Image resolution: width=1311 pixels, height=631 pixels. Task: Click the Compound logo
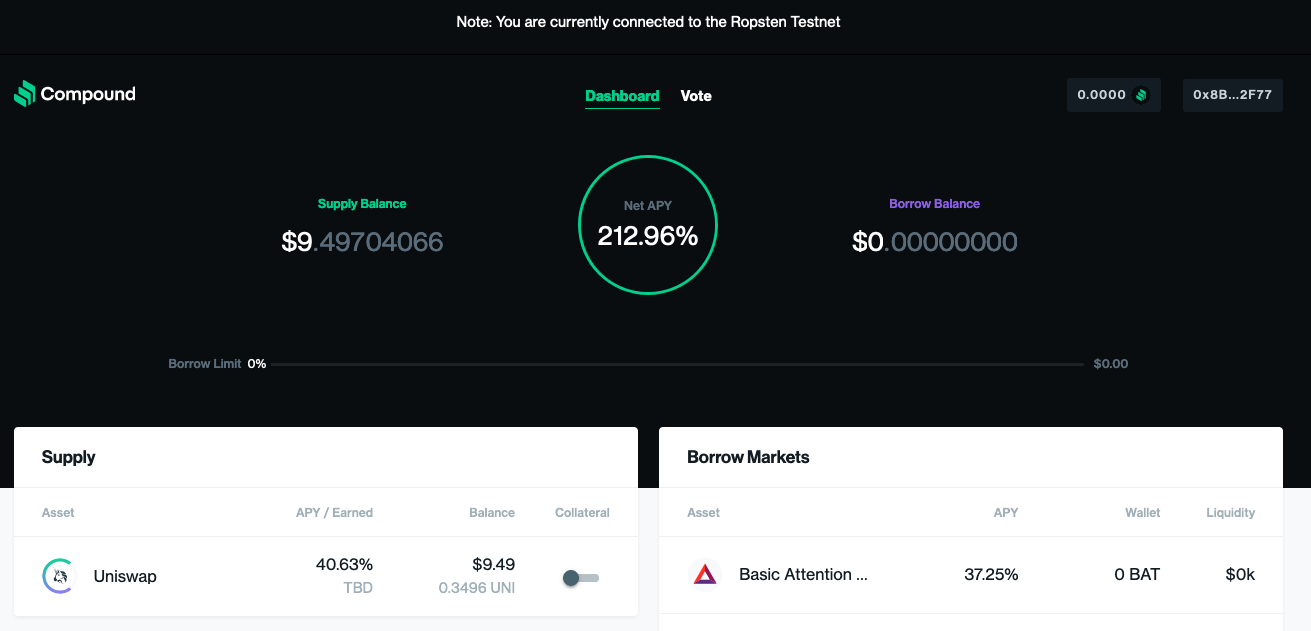coord(75,94)
